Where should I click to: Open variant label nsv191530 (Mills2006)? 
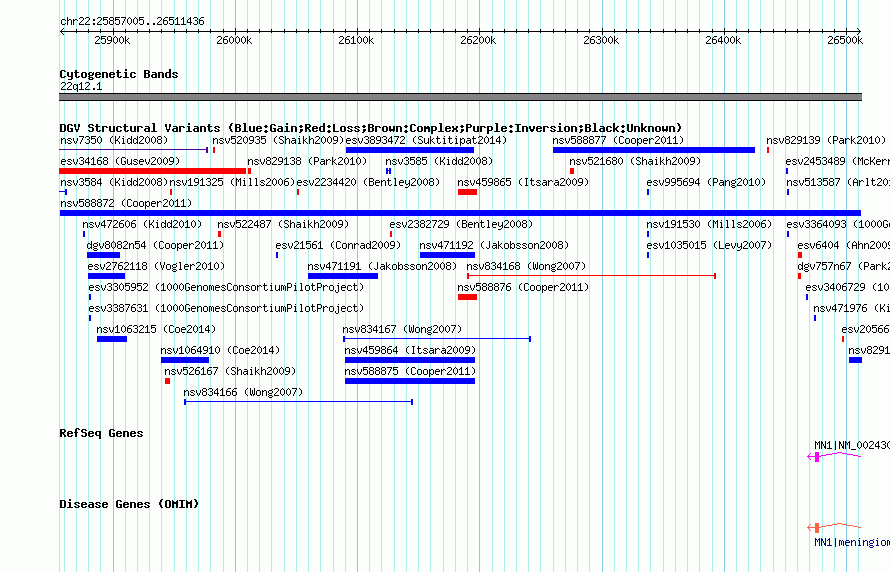tap(710, 224)
